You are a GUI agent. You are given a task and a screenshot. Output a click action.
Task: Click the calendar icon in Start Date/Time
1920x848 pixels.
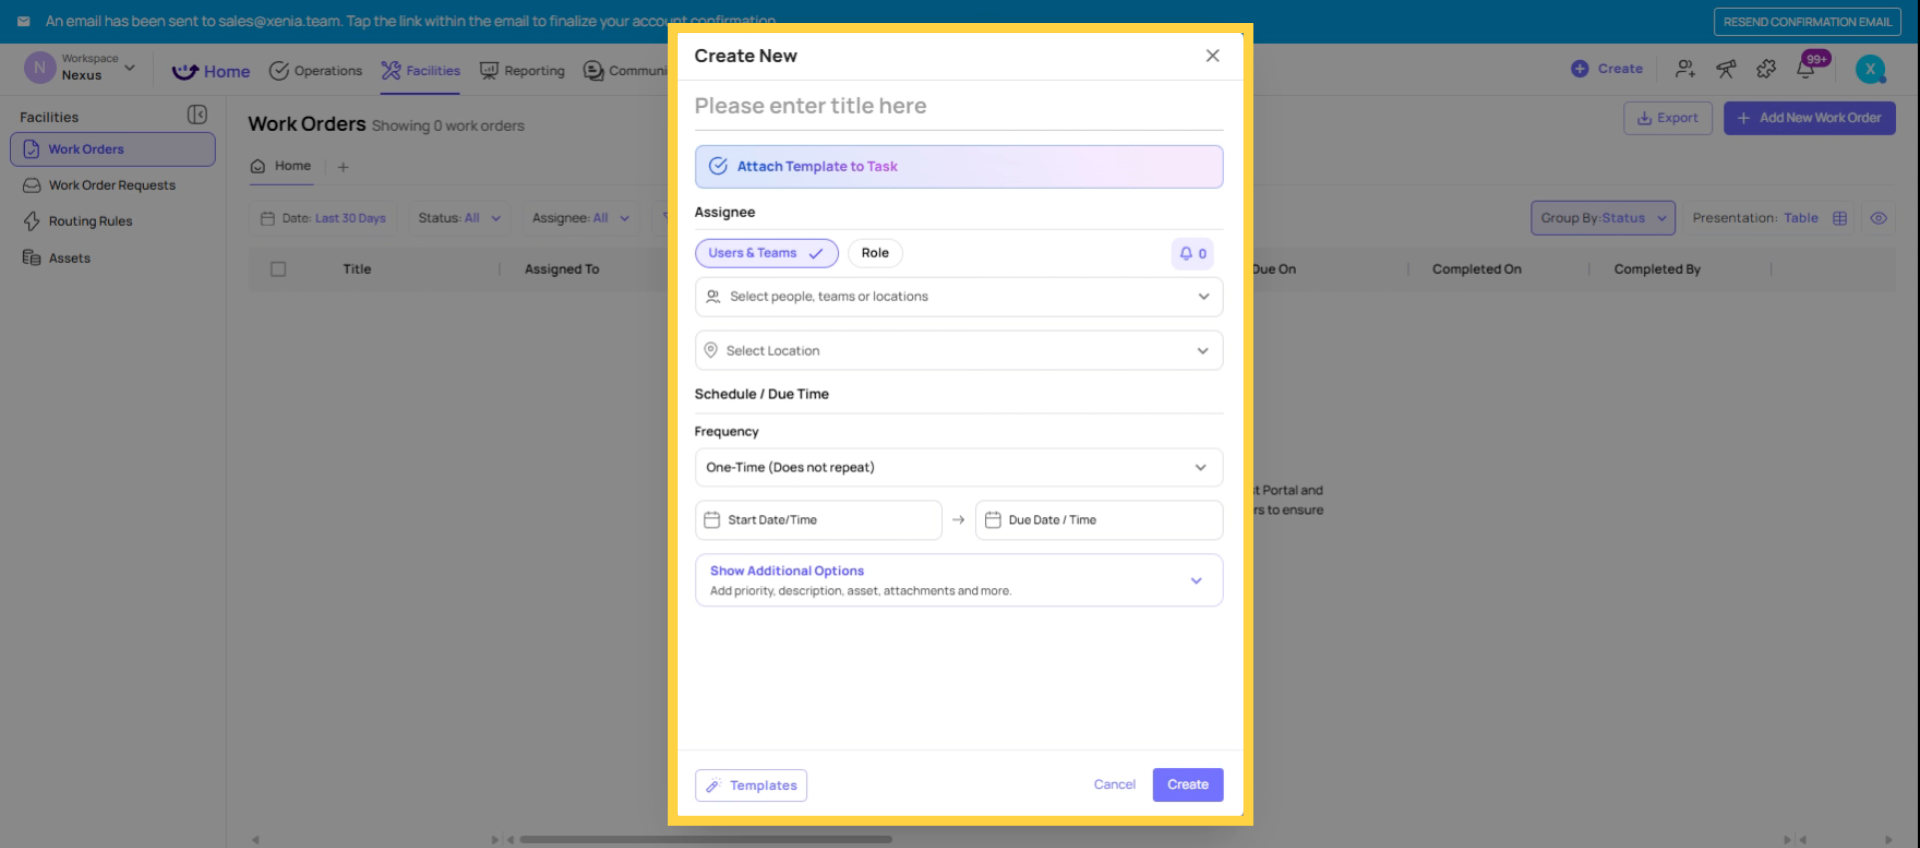712,520
